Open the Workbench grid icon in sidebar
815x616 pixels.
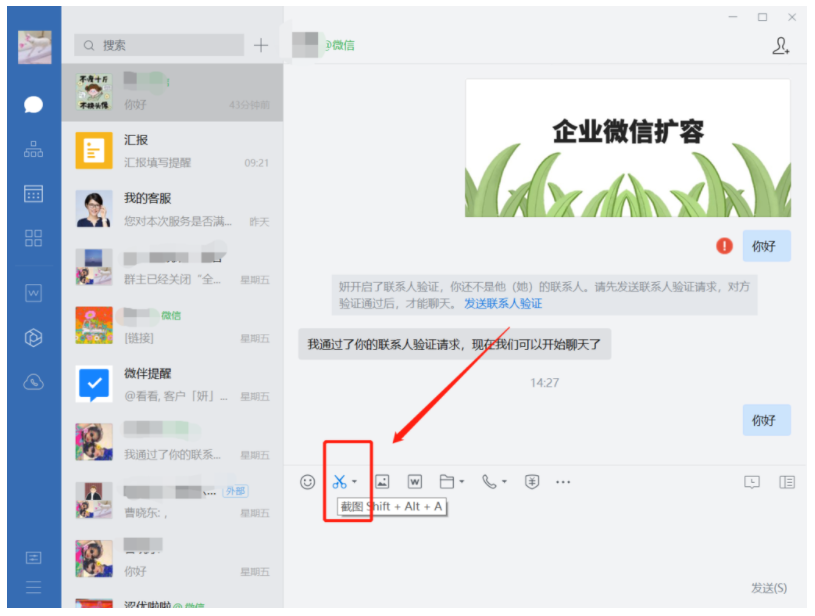point(33,238)
